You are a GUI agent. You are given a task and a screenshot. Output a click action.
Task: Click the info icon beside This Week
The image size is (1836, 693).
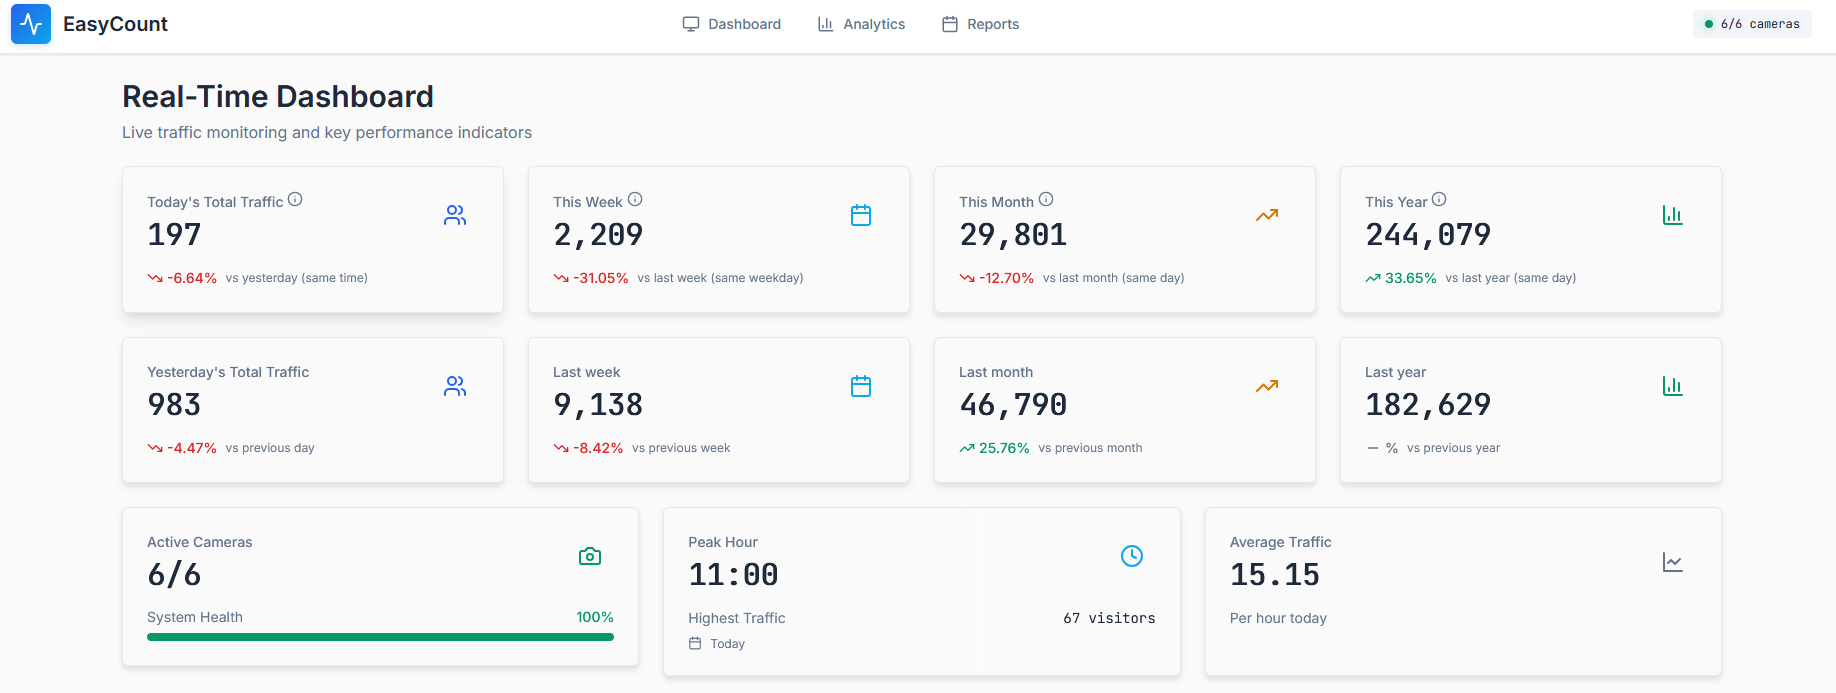point(635,199)
